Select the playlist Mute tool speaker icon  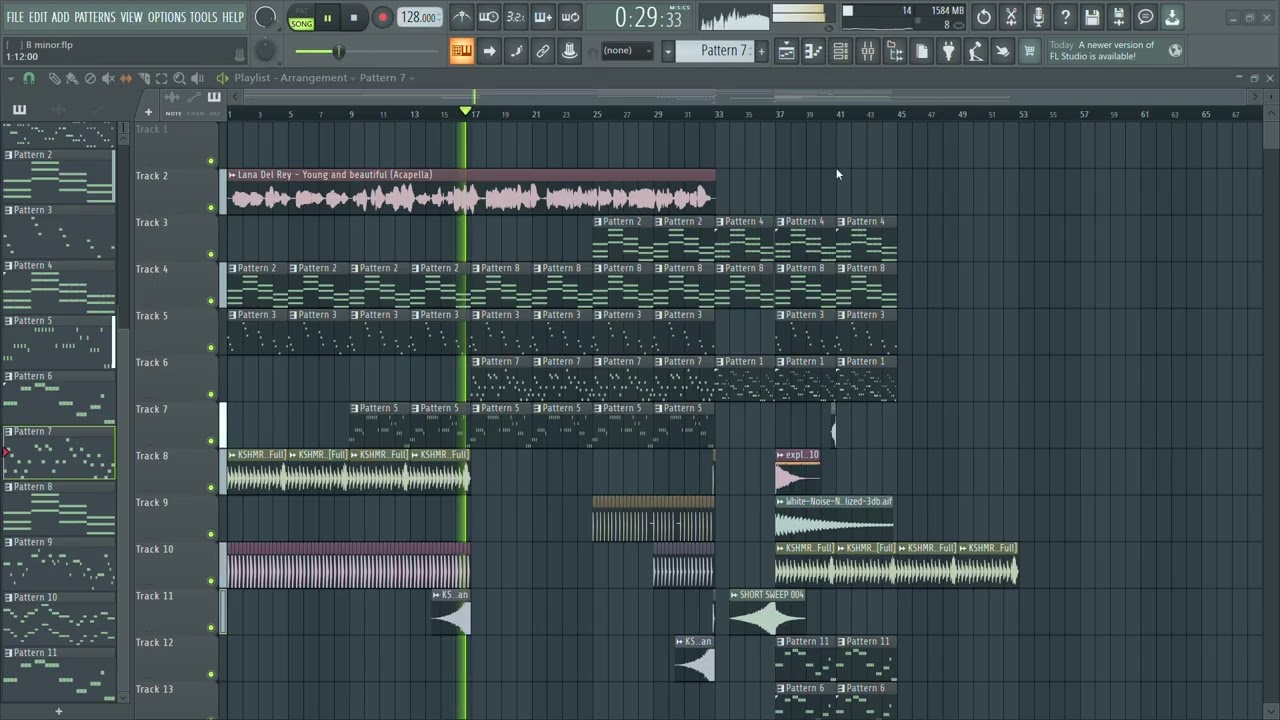pos(108,78)
